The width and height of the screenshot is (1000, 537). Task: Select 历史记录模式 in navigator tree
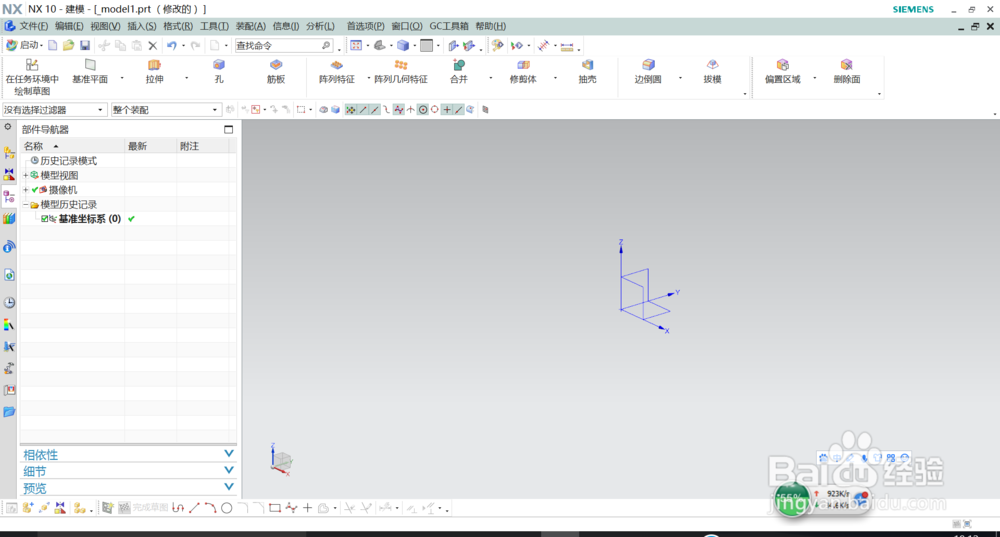point(68,161)
